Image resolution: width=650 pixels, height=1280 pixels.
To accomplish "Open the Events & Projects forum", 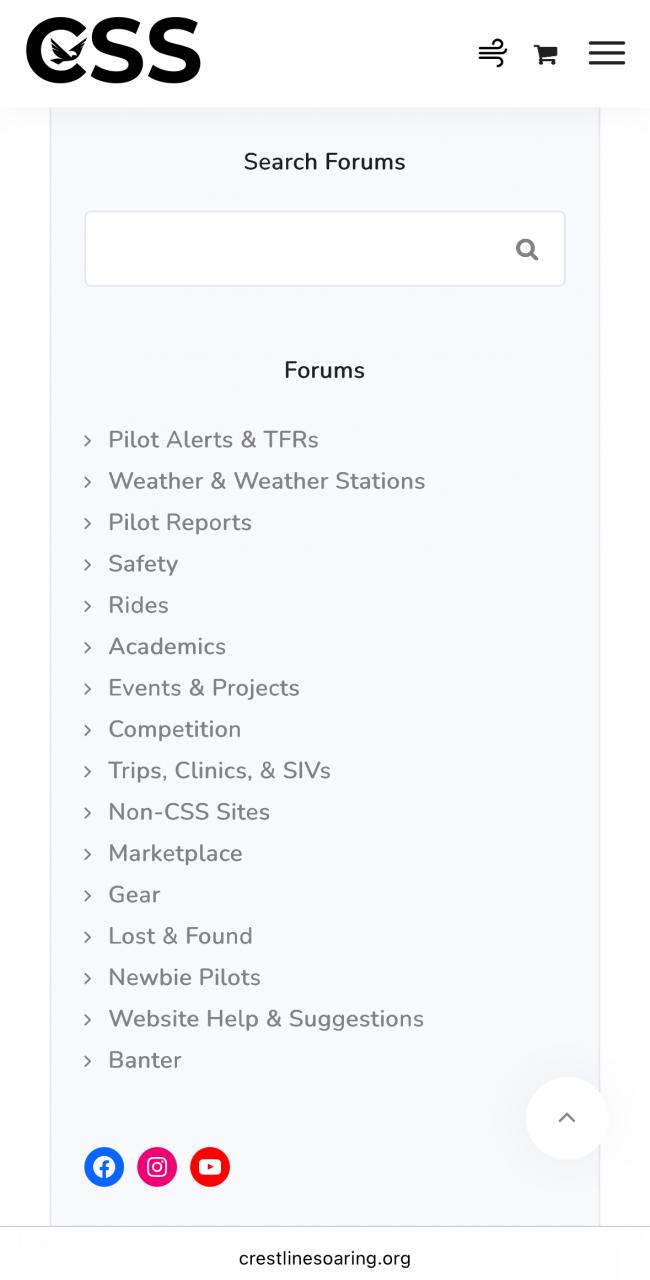I will click(204, 688).
